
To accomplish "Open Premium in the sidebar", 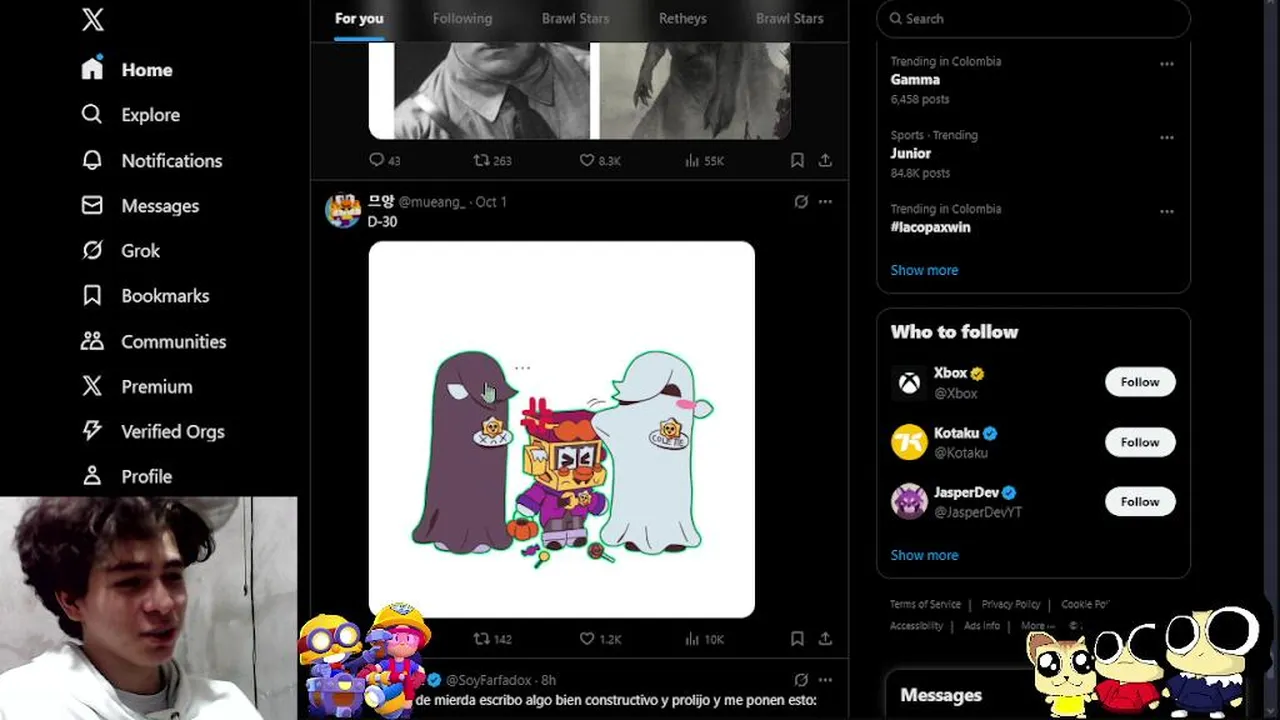I will point(136,386).
